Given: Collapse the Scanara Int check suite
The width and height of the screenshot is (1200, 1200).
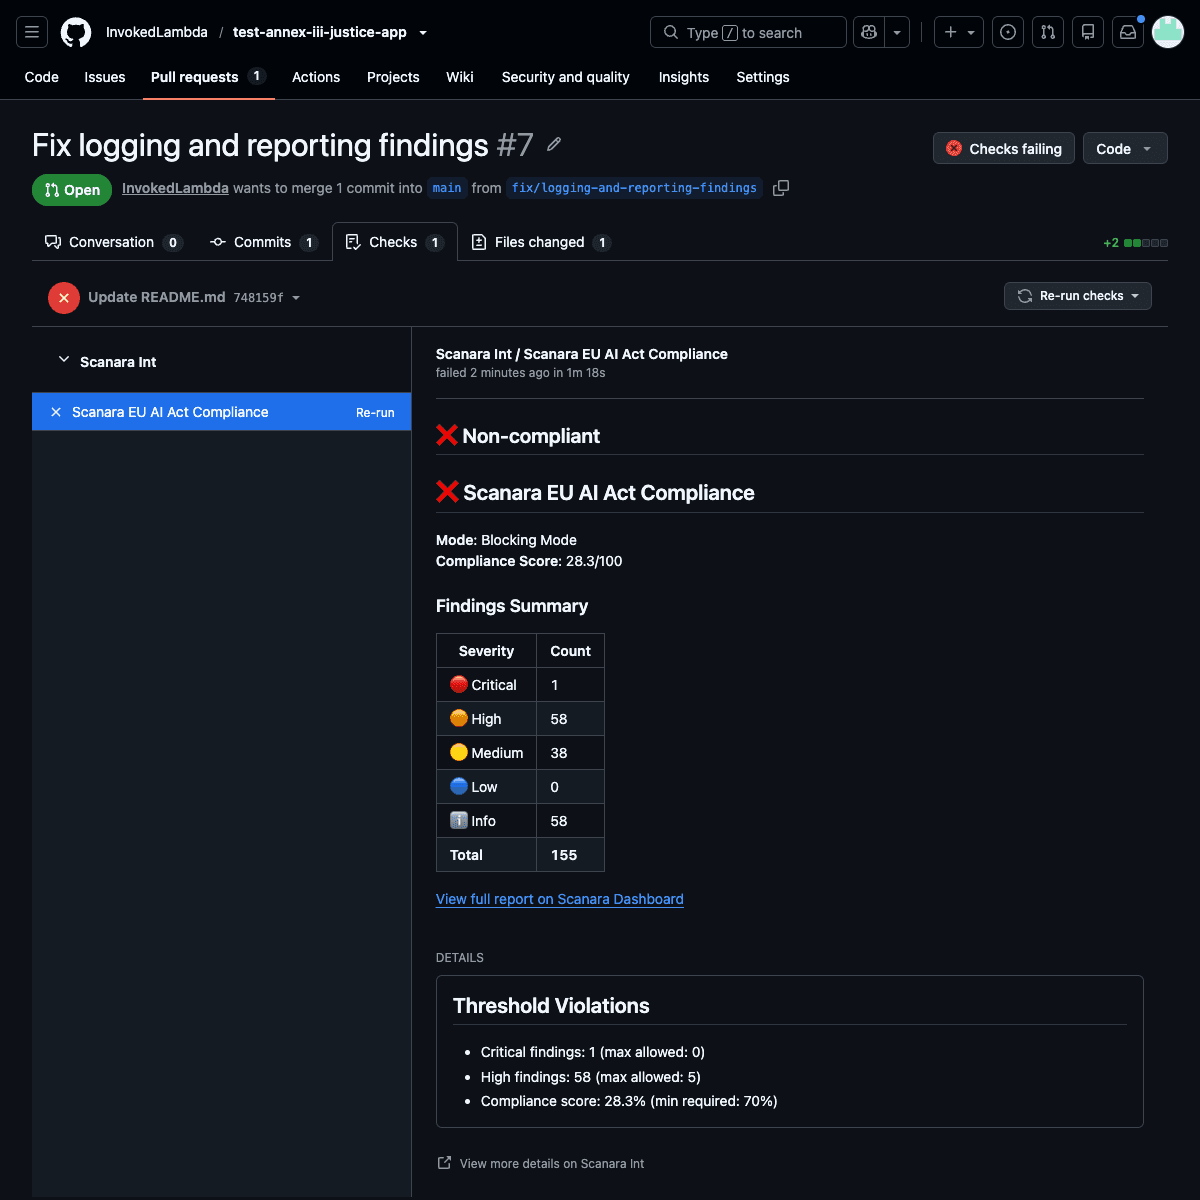Looking at the screenshot, I should (x=64, y=360).
